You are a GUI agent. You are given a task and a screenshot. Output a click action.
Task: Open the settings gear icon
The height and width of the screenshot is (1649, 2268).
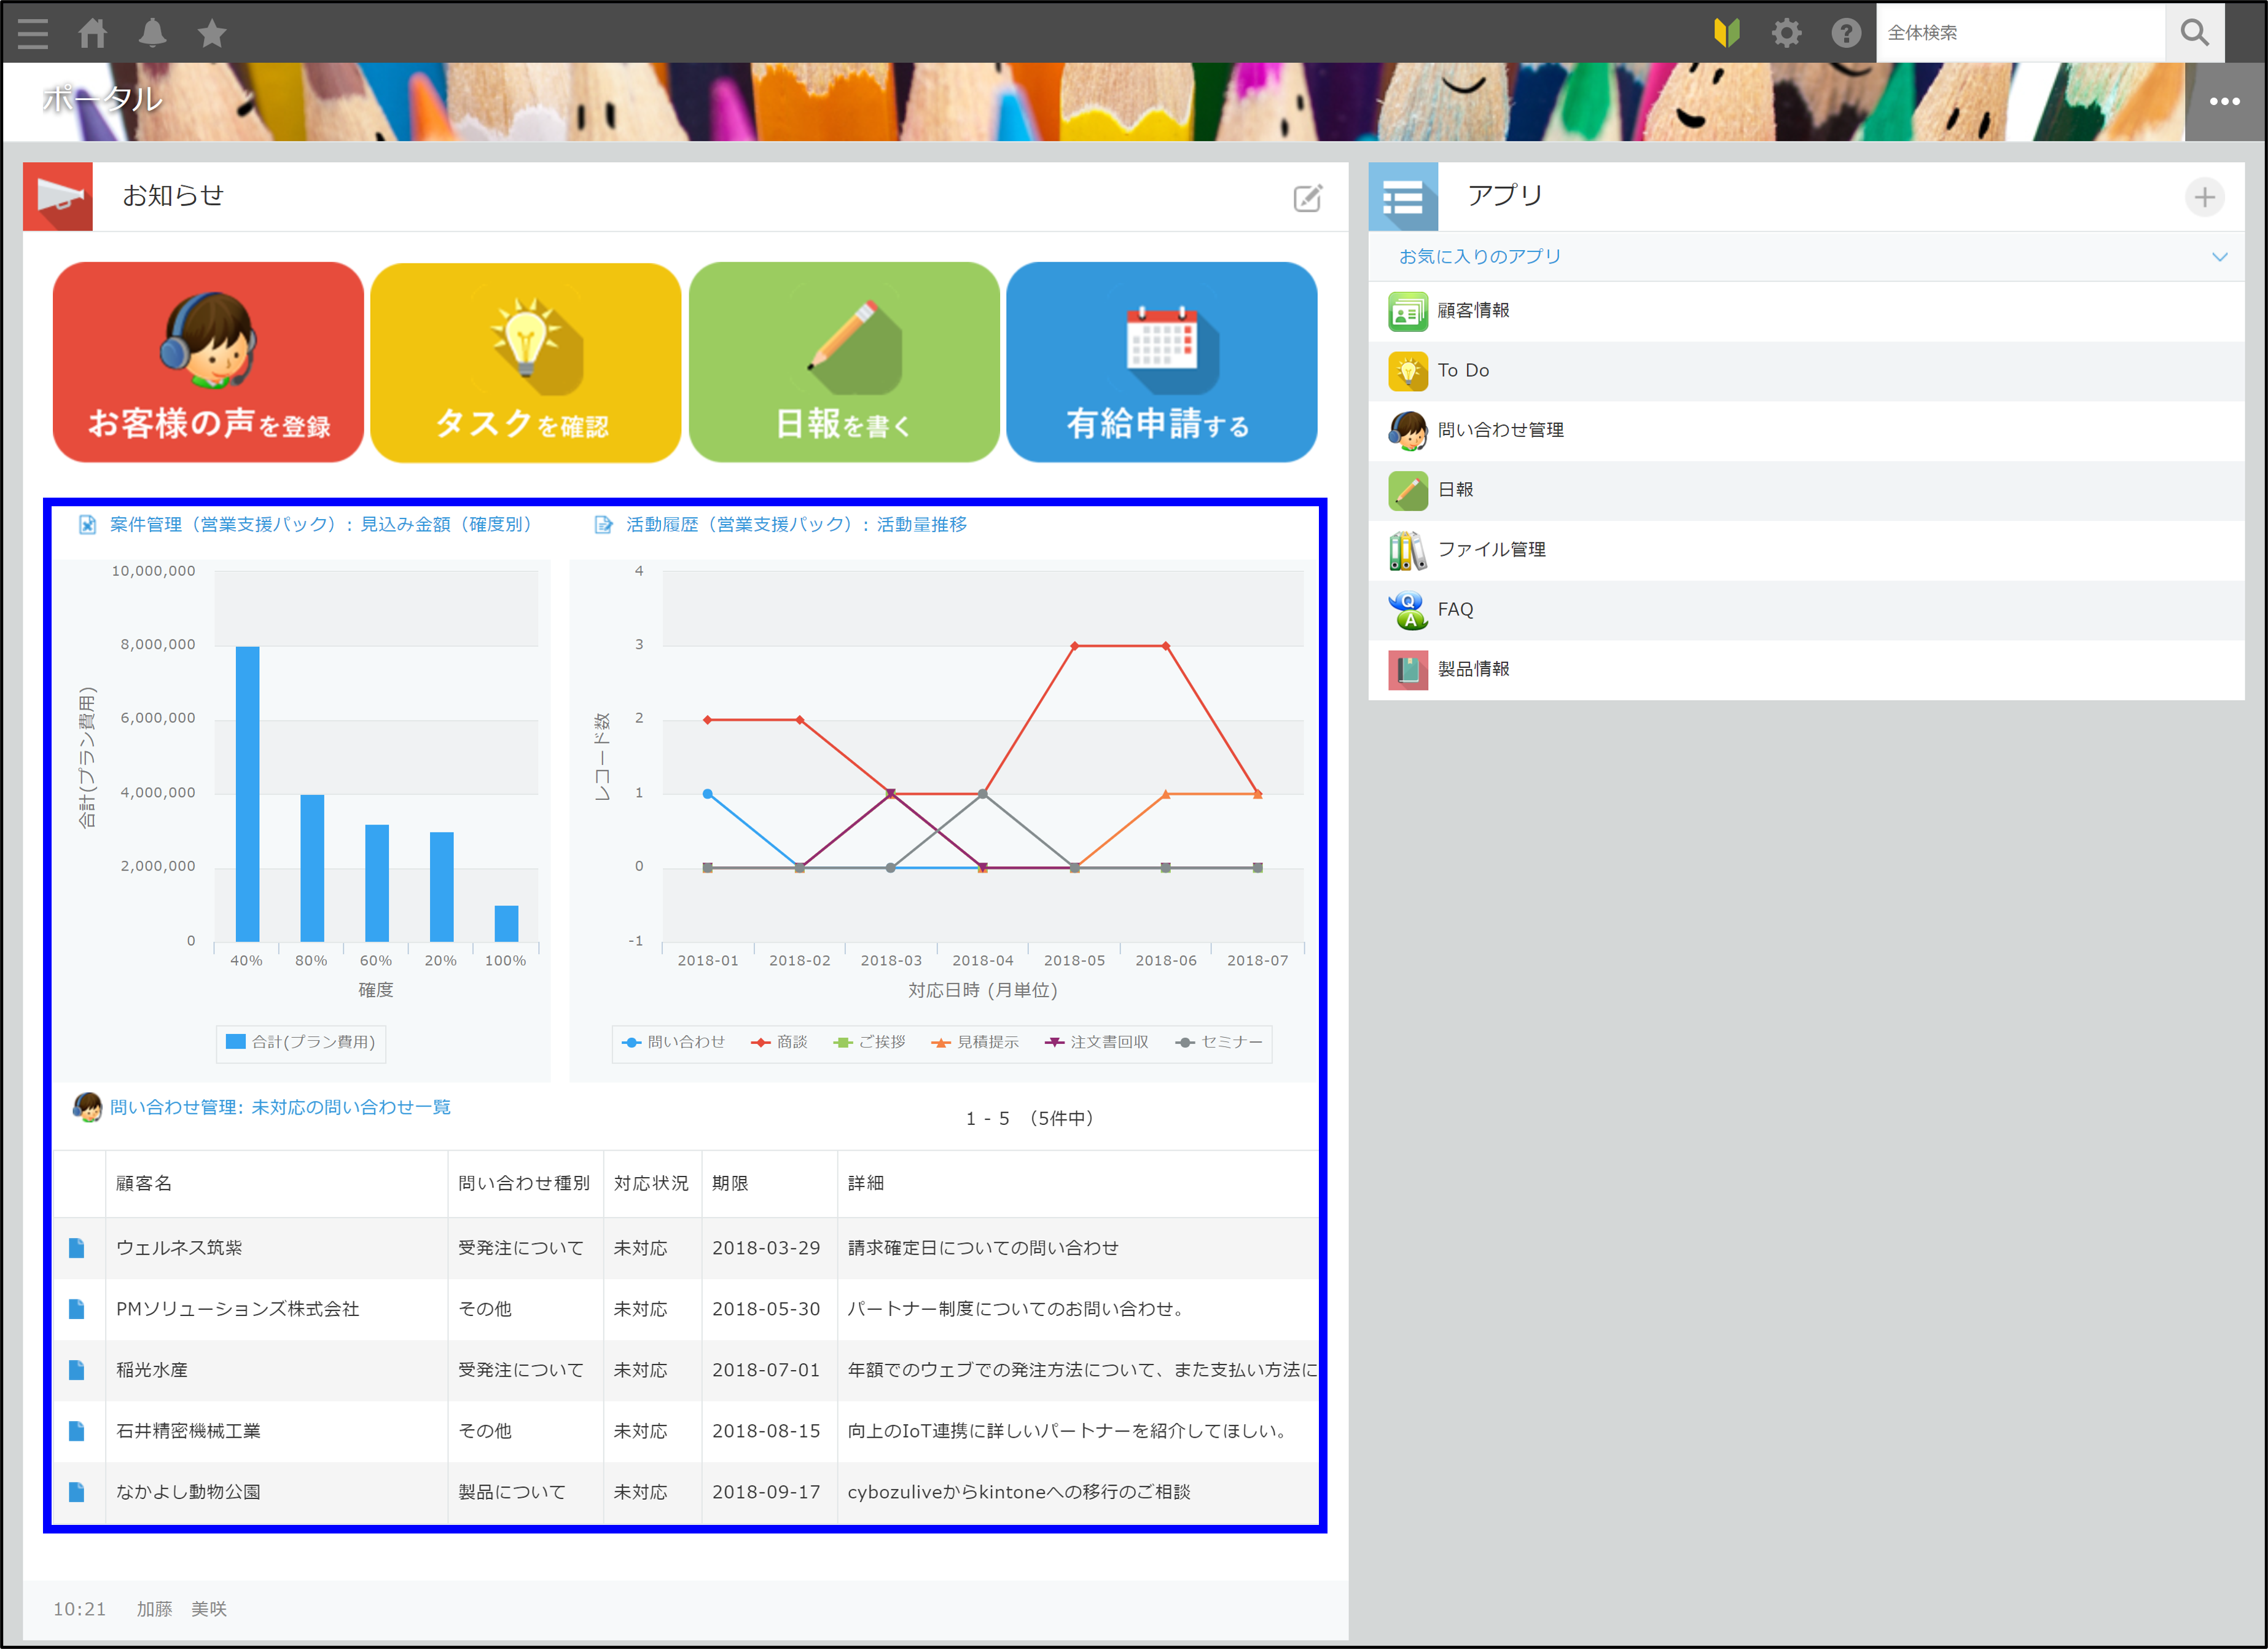pyautogui.click(x=1786, y=33)
